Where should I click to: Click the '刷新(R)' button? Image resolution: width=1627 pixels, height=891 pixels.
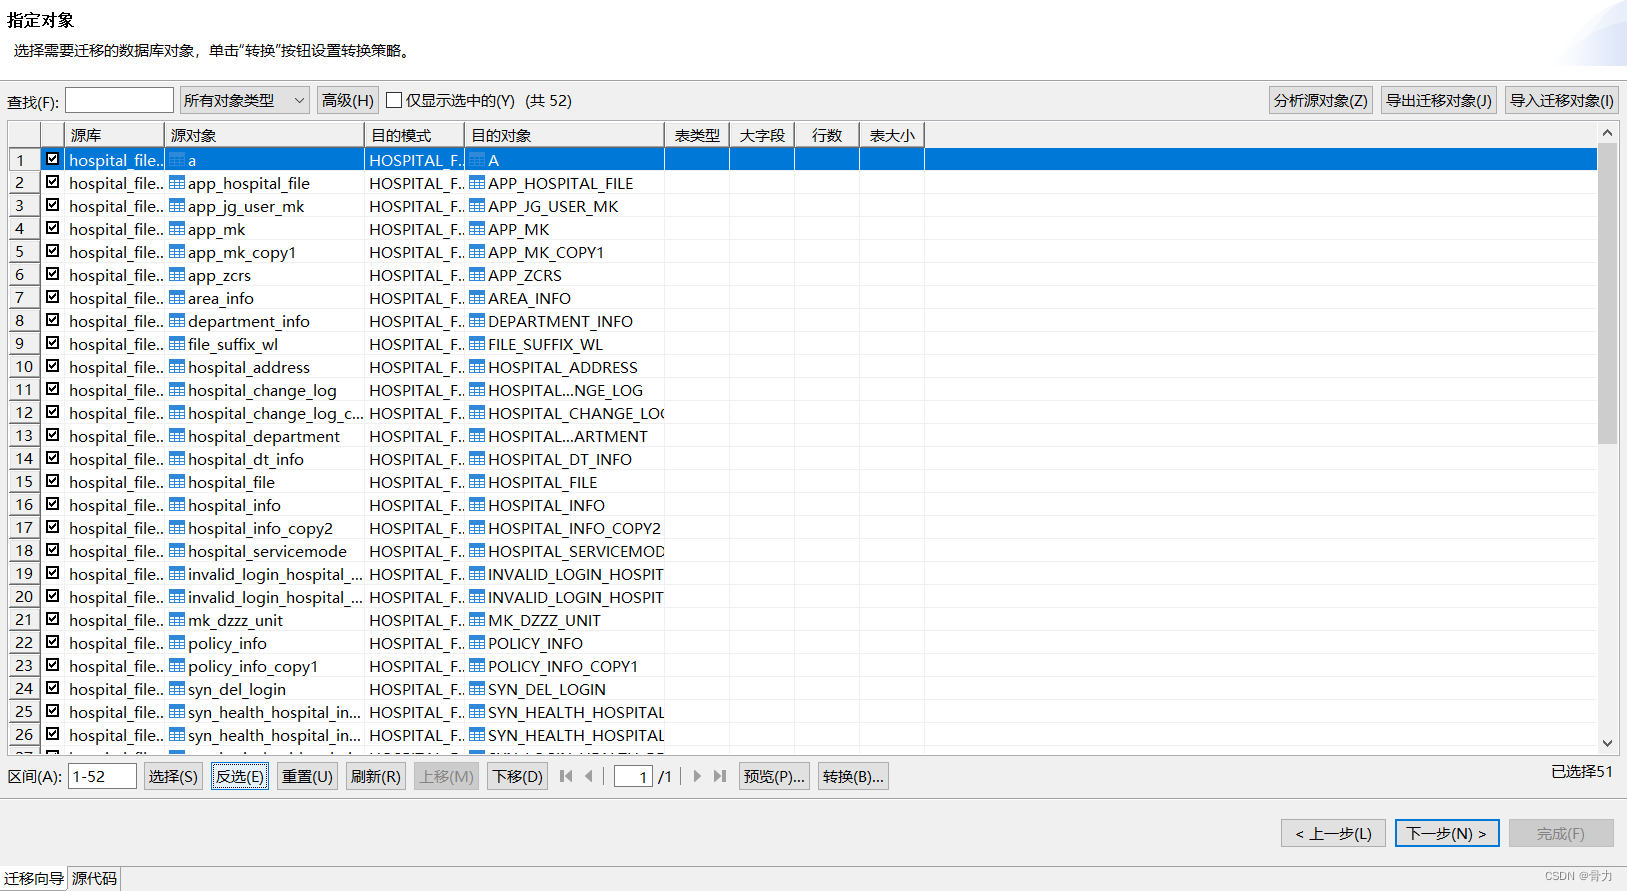375,776
